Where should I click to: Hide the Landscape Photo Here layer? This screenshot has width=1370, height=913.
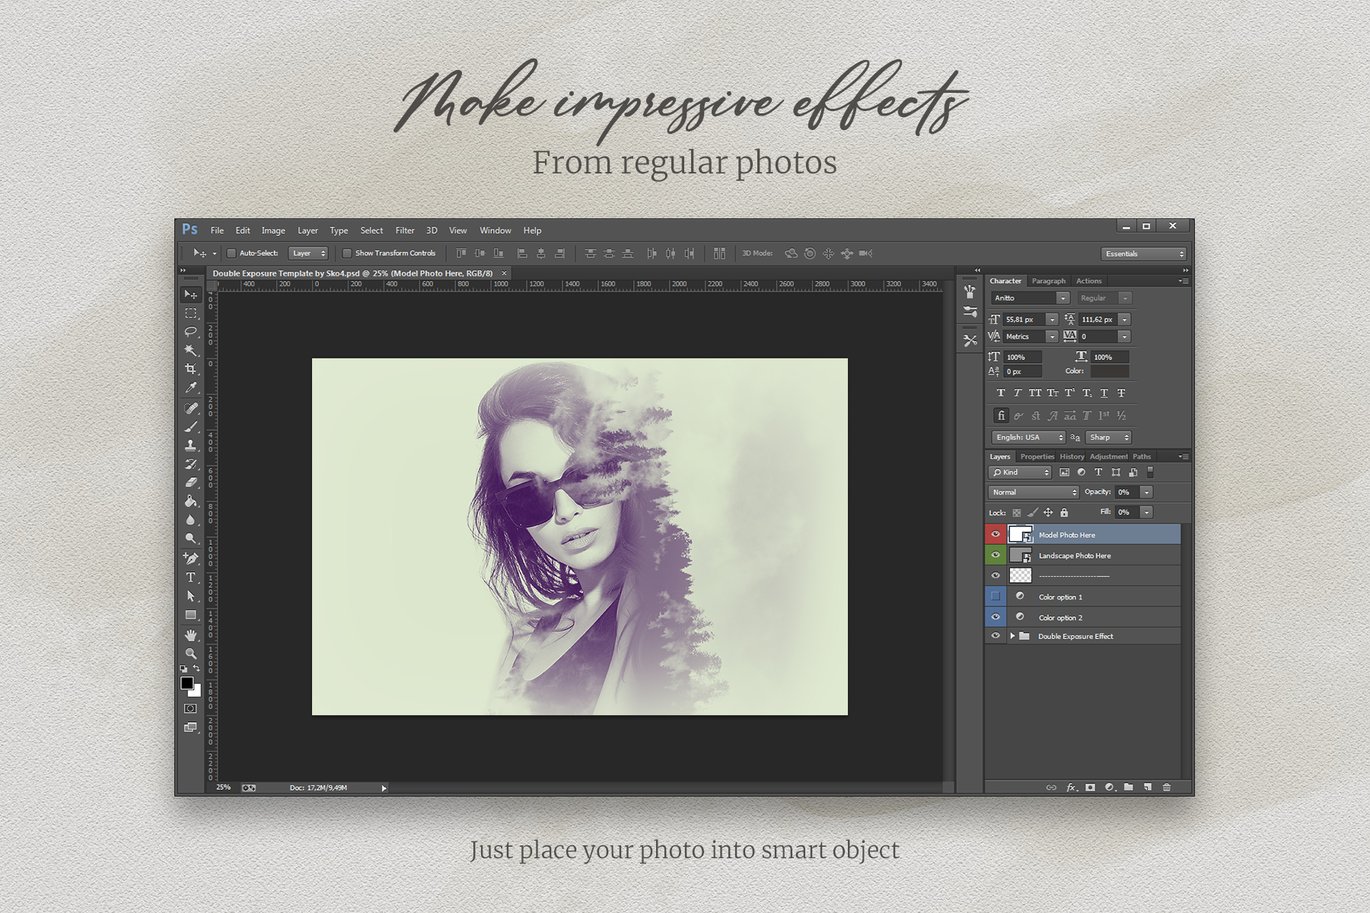point(995,555)
